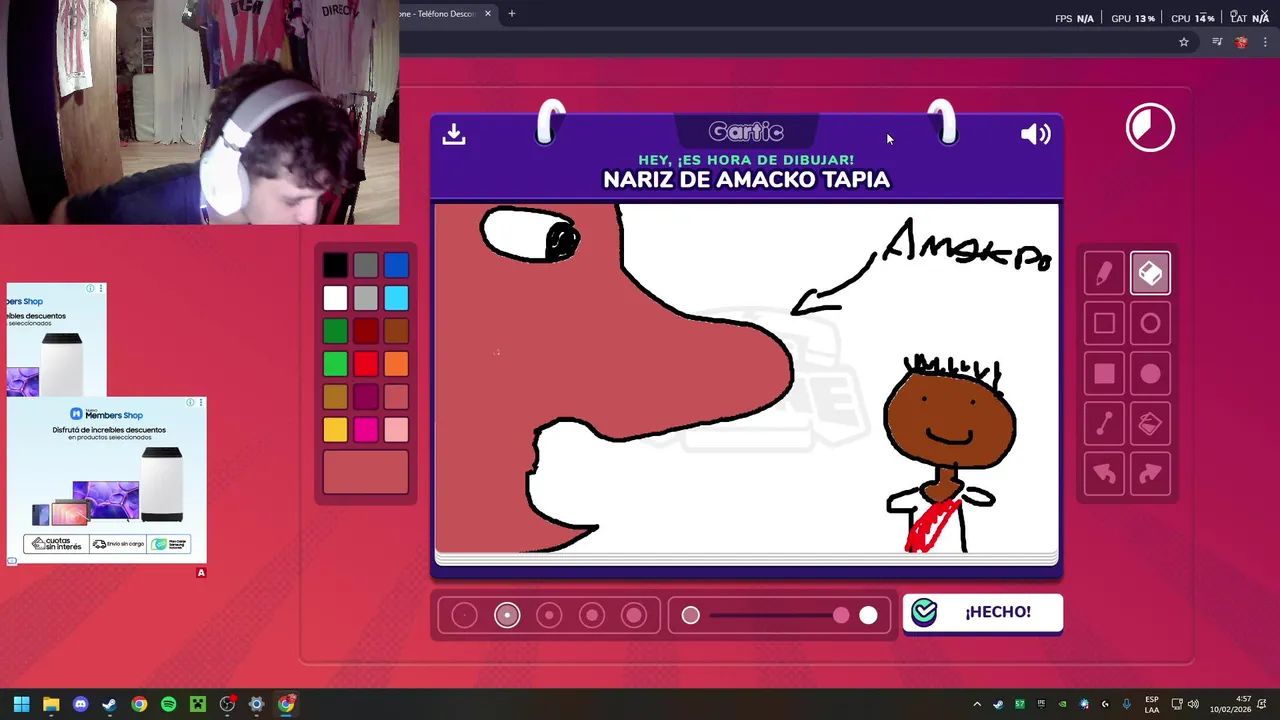Click the Chrome profile avatar icon

pyautogui.click(x=1241, y=42)
